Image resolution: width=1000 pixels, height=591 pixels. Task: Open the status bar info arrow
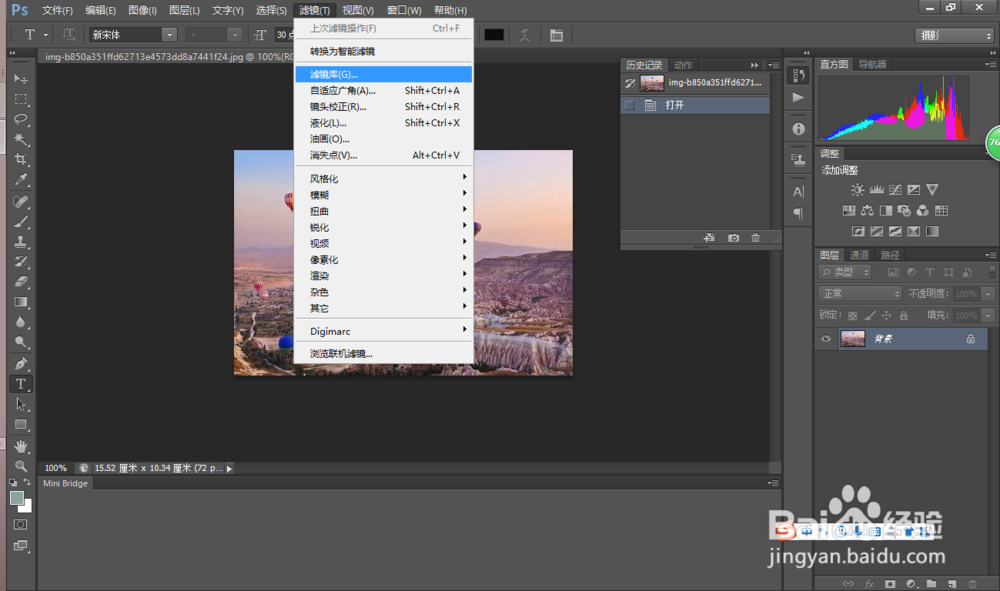click(x=229, y=469)
